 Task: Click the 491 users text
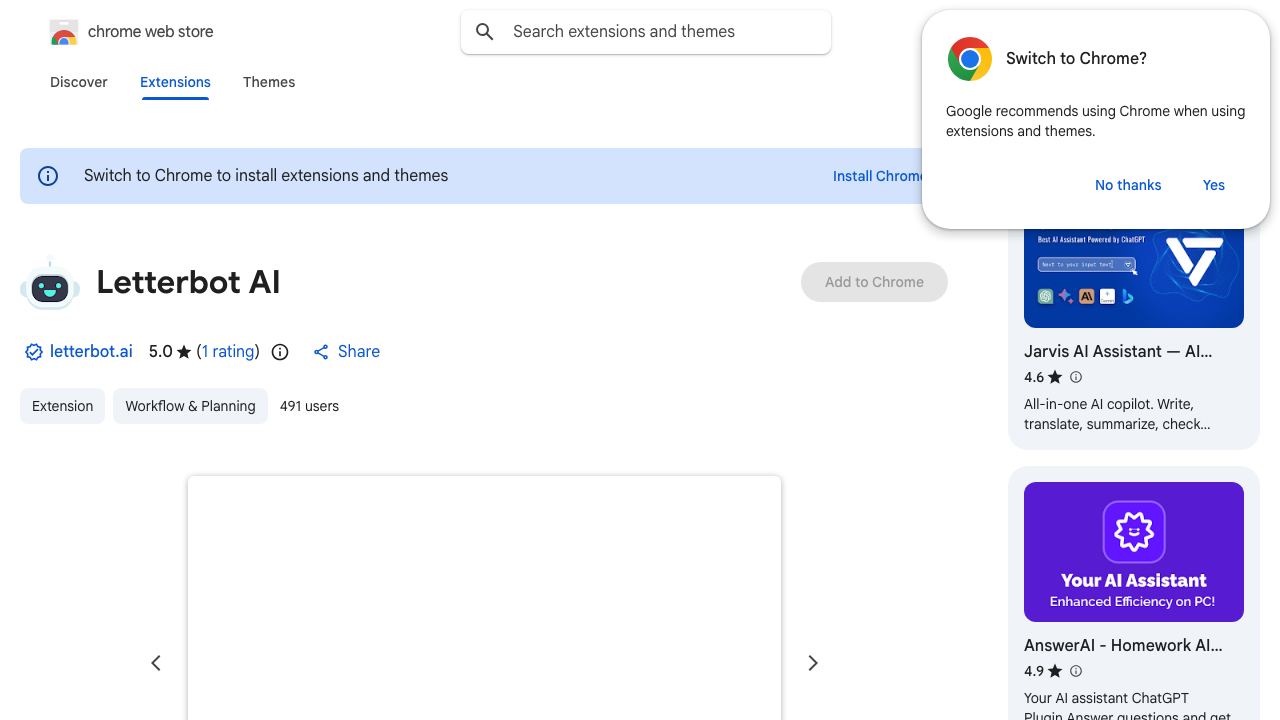coord(309,406)
